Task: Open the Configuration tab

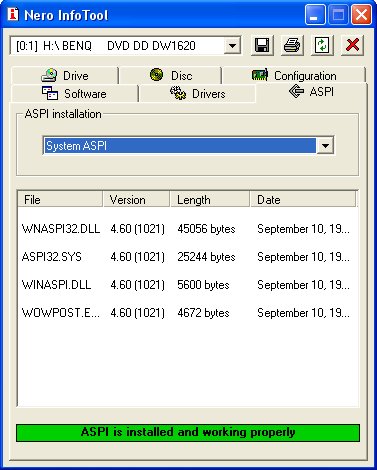Action: tap(294, 75)
